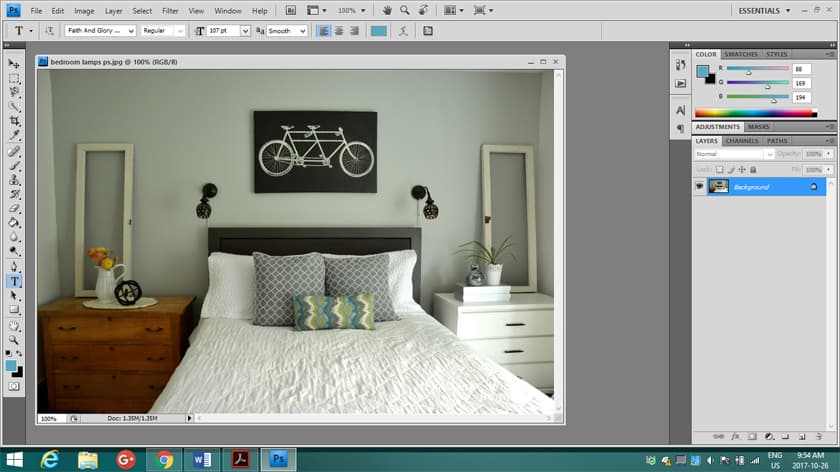Open the Paragraph panel icon in dock
840x472 pixels.
pyautogui.click(x=680, y=129)
